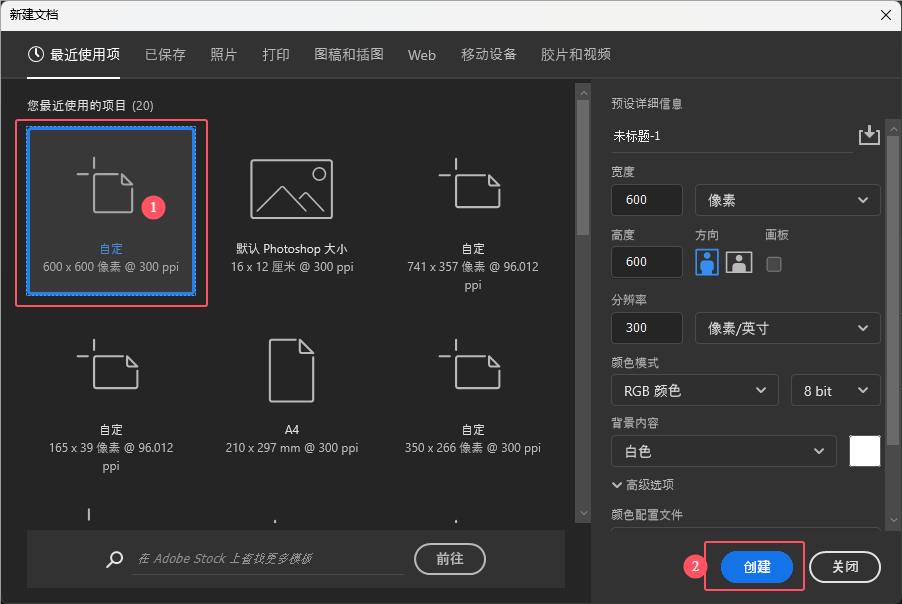The image size is (902, 604).
Task: Select portrait orientation icon
Action: (x=706, y=263)
